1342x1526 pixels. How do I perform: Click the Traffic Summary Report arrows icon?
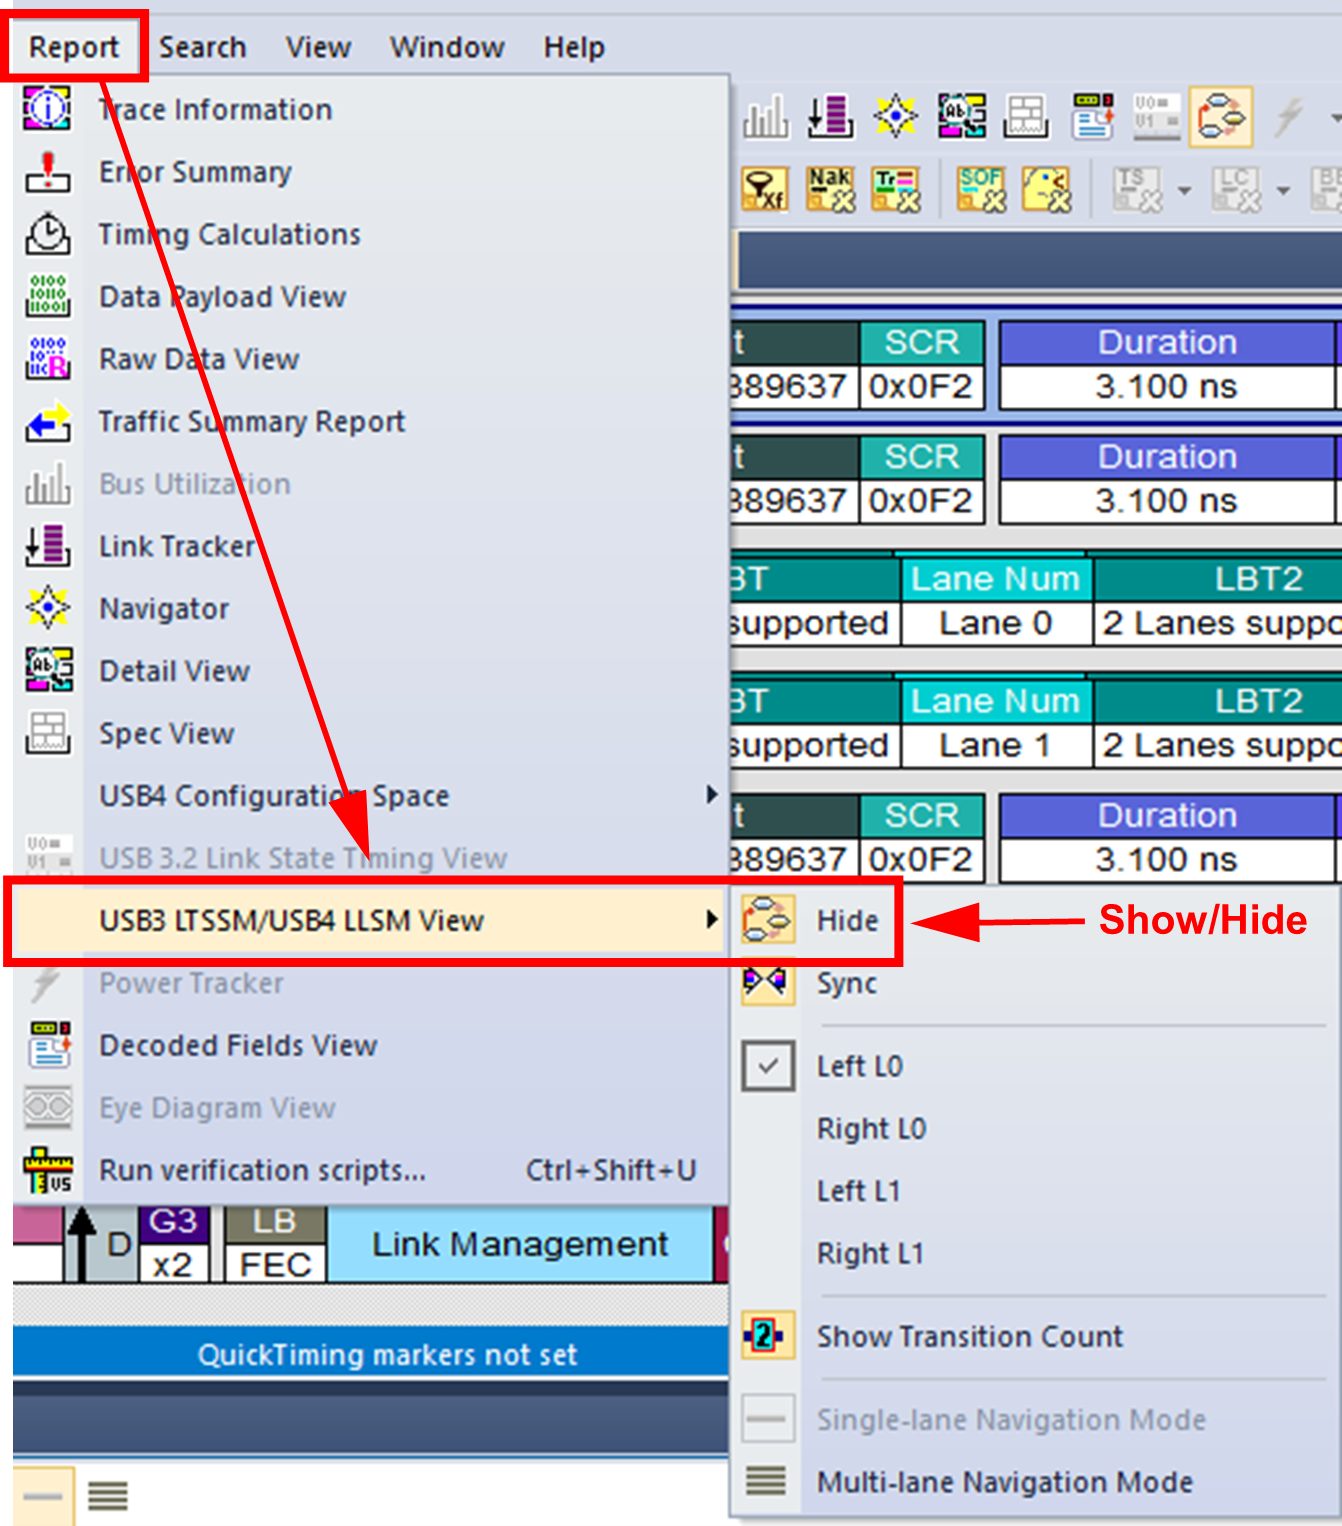(x=47, y=422)
